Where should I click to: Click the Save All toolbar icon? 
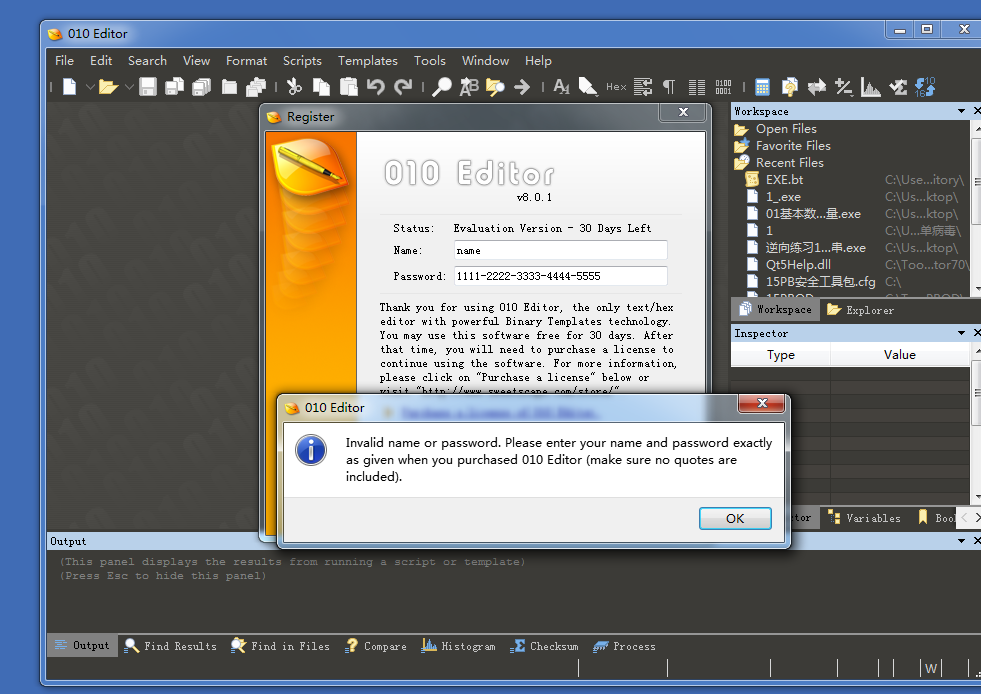pos(201,87)
